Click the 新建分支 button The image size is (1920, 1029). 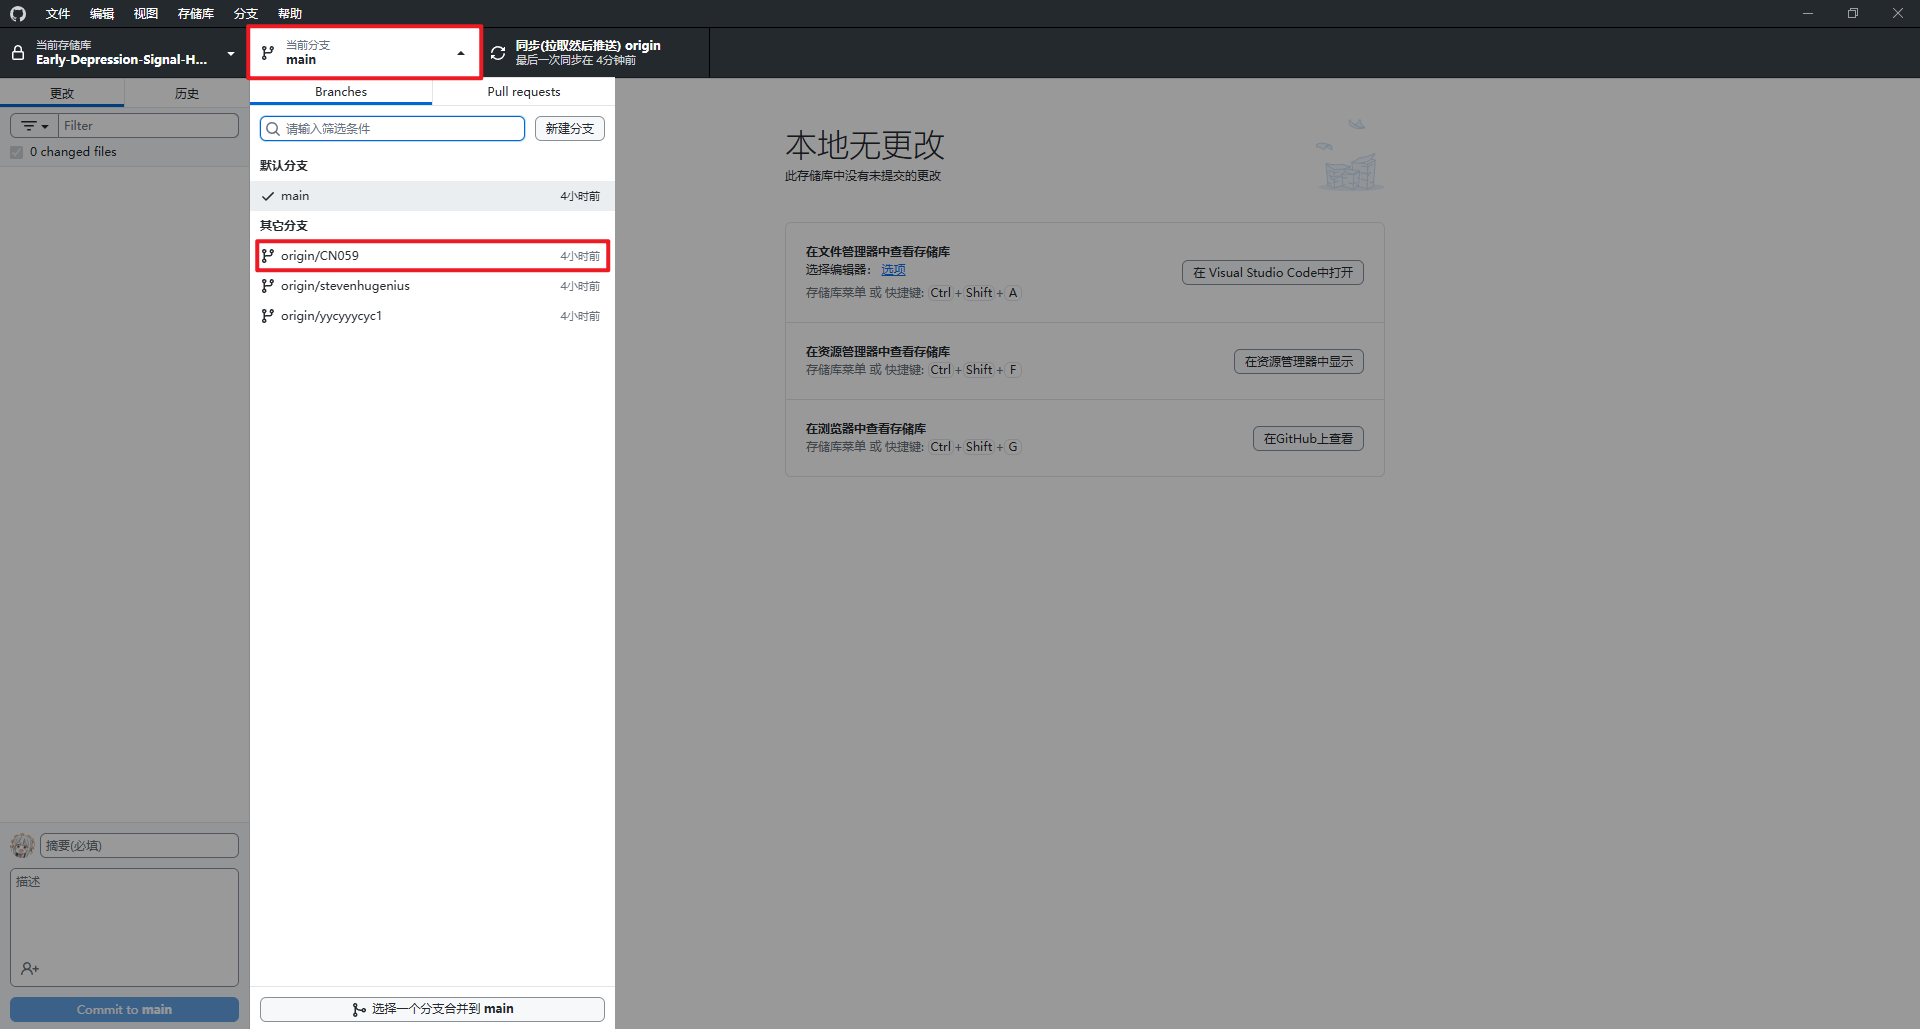pyautogui.click(x=569, y=129)
